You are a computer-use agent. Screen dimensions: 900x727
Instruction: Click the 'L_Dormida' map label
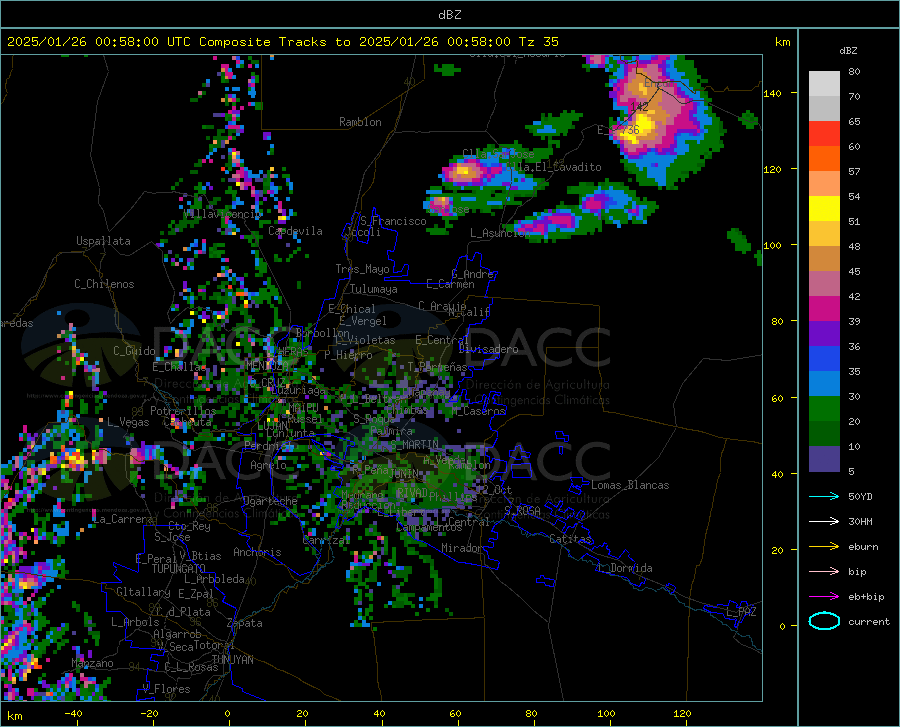click(625, 568)
